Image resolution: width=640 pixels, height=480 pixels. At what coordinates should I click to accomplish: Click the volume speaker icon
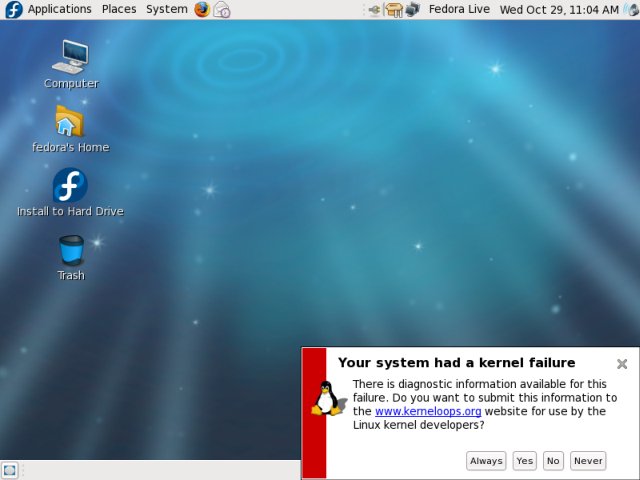[x=631, y=10]
